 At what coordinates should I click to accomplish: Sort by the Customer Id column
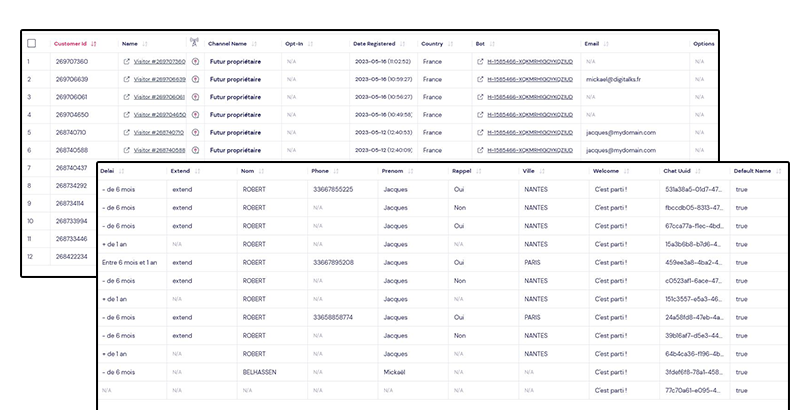coord(94,44)
